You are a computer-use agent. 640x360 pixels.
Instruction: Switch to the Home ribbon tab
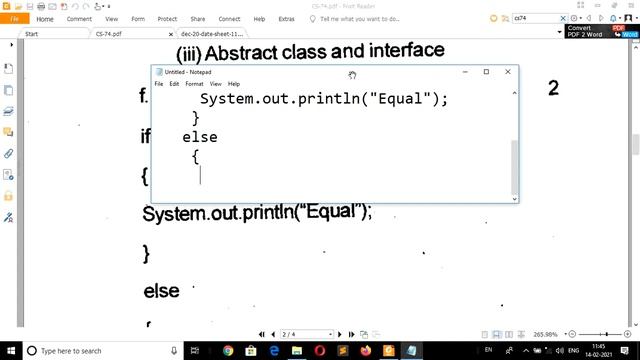point(45,19)
